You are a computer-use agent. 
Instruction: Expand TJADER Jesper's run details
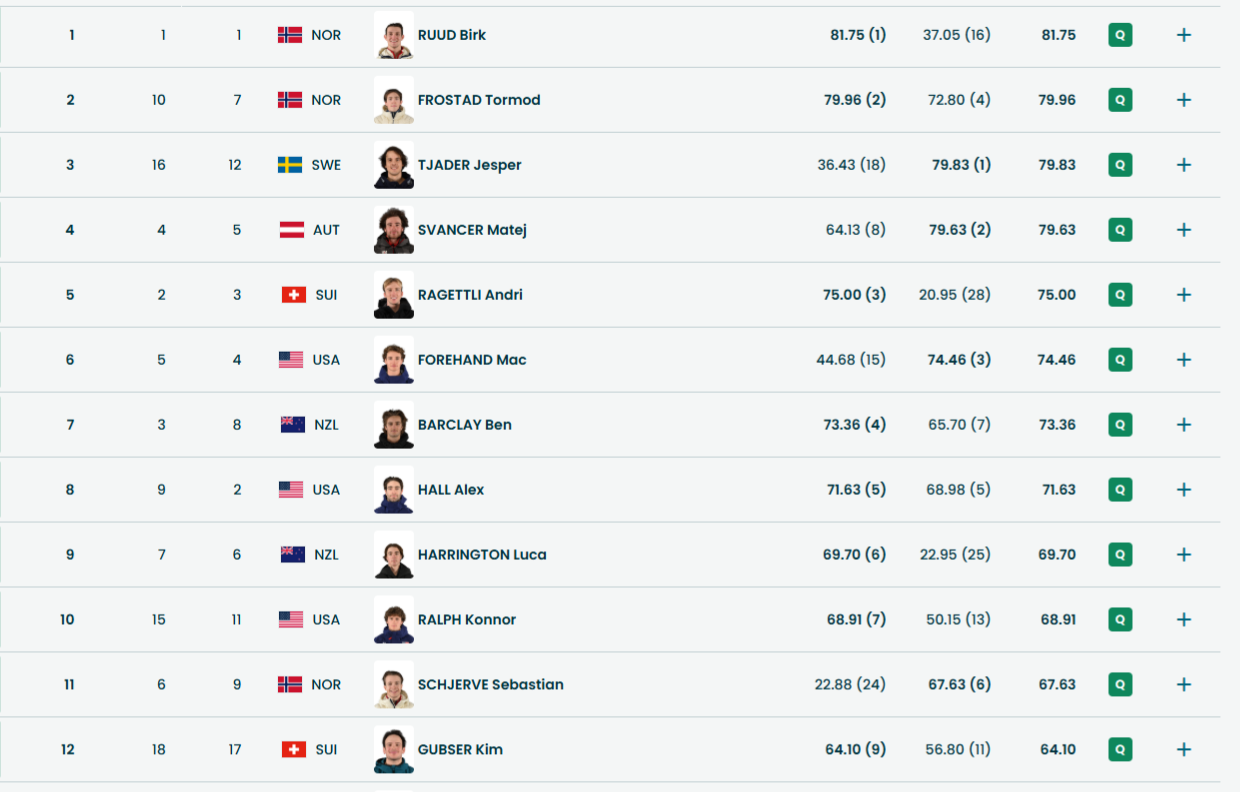(x=1184, y=165)
